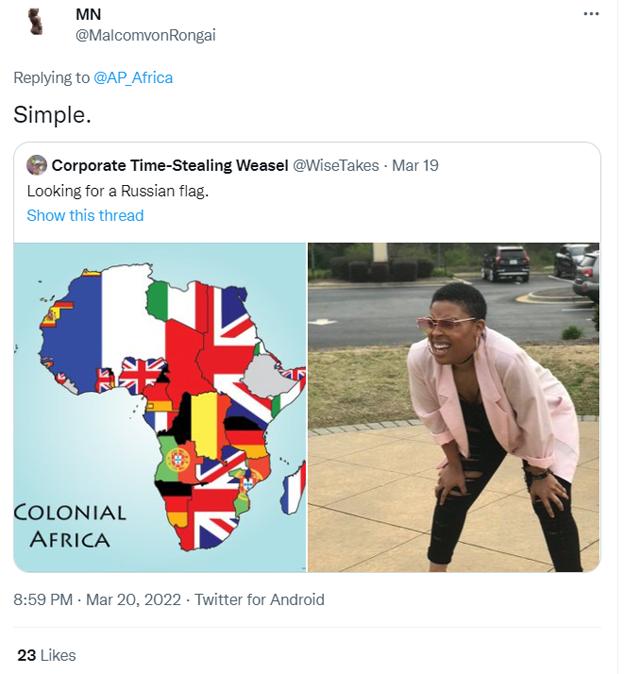
Task: Click the 8:59 PM timestamp
Action: (x=43, y=599)
